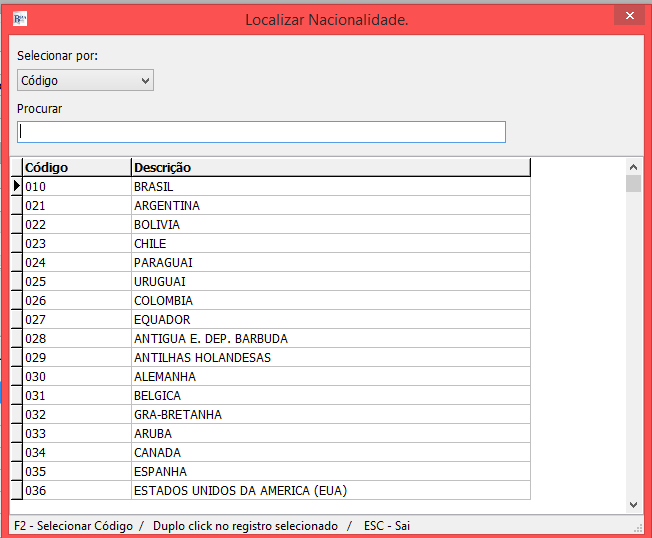Pick the ALEMANHA nationality row

click(164, 376)
